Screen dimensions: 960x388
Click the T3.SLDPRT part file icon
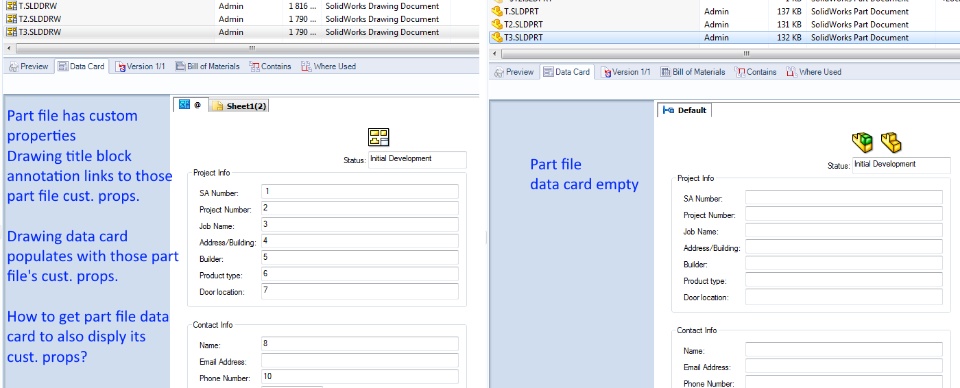497,37
